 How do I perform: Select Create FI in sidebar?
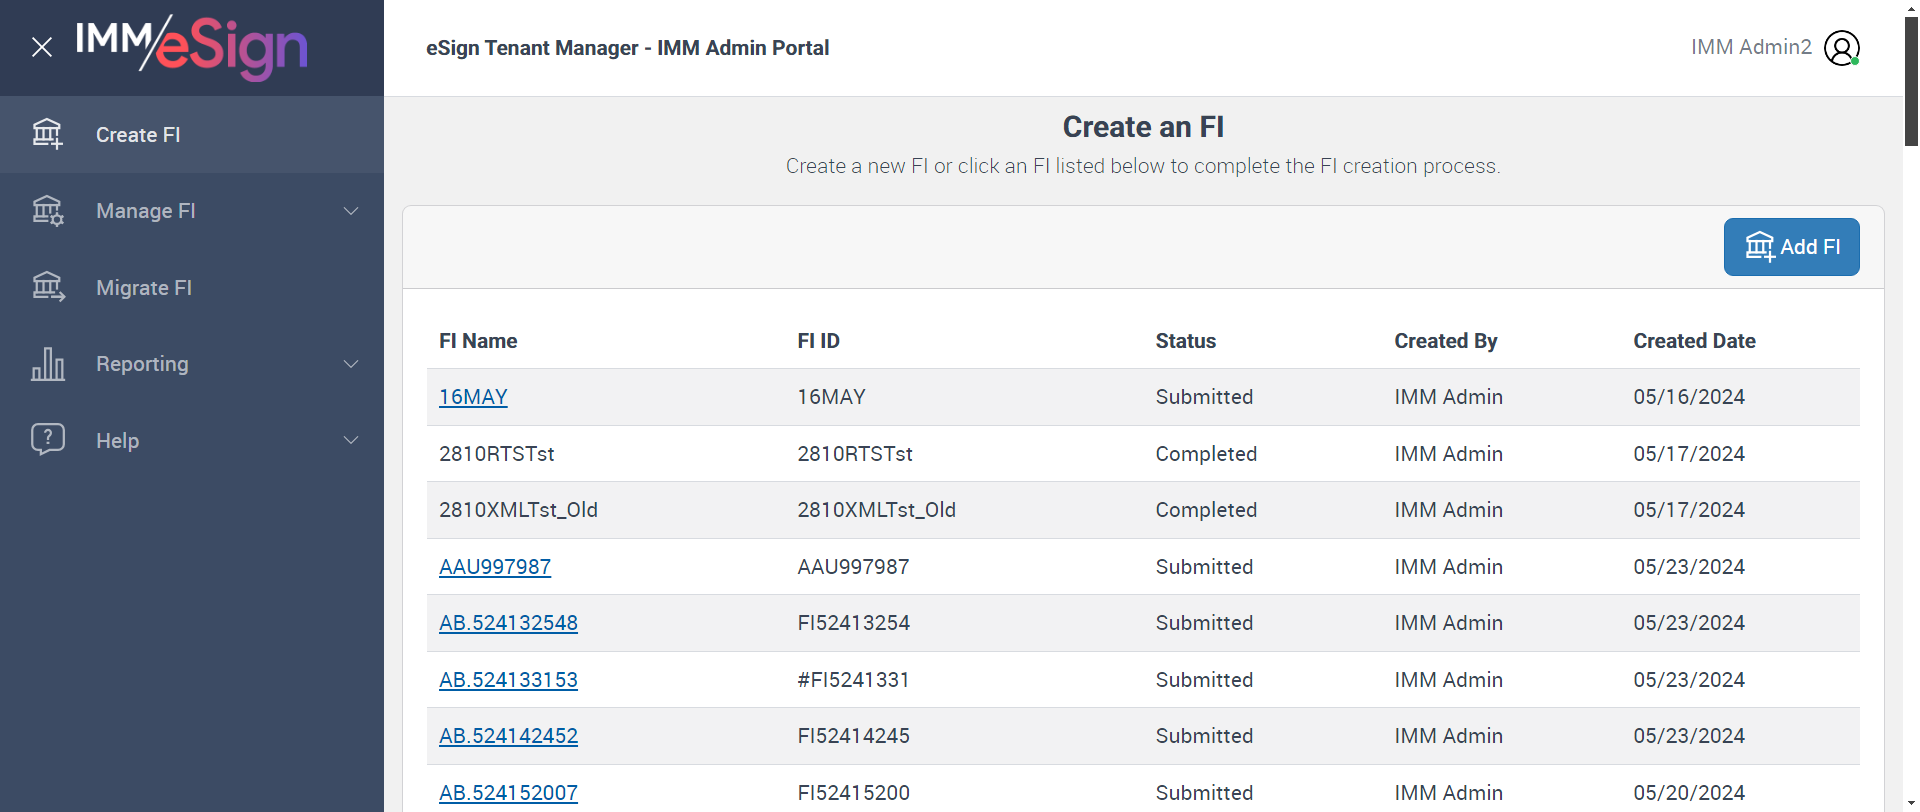(x=138, y=135)
